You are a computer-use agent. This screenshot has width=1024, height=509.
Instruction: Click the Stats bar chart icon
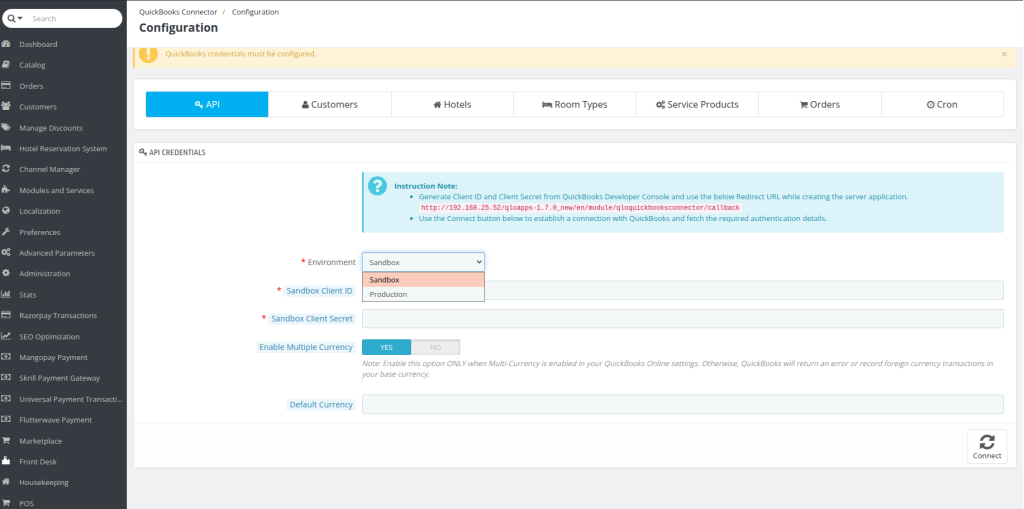click(x=6, y=295)
